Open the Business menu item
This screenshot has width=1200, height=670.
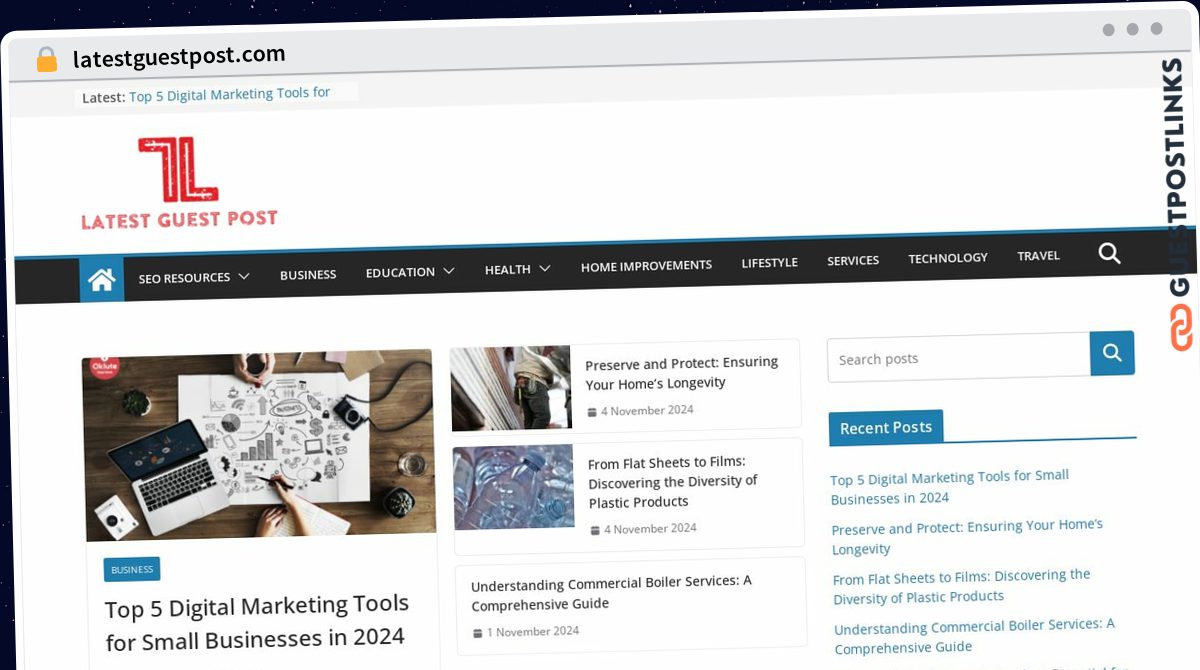[308, 274]
